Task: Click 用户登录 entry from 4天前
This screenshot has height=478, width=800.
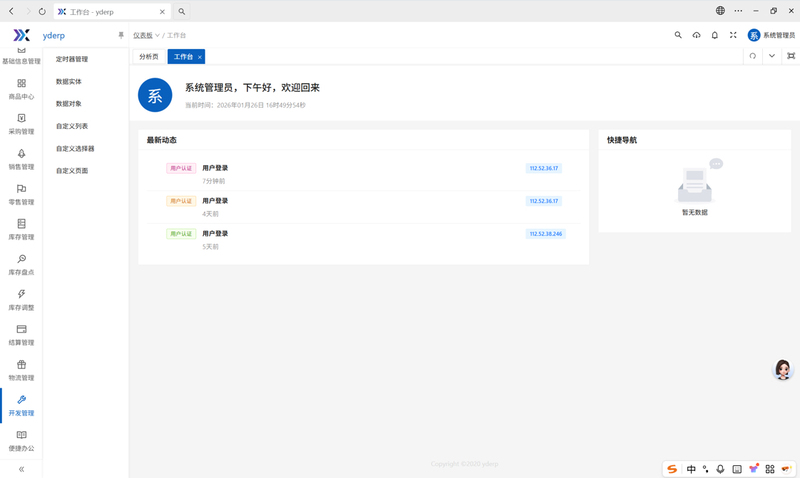Action: coord(215,200)
